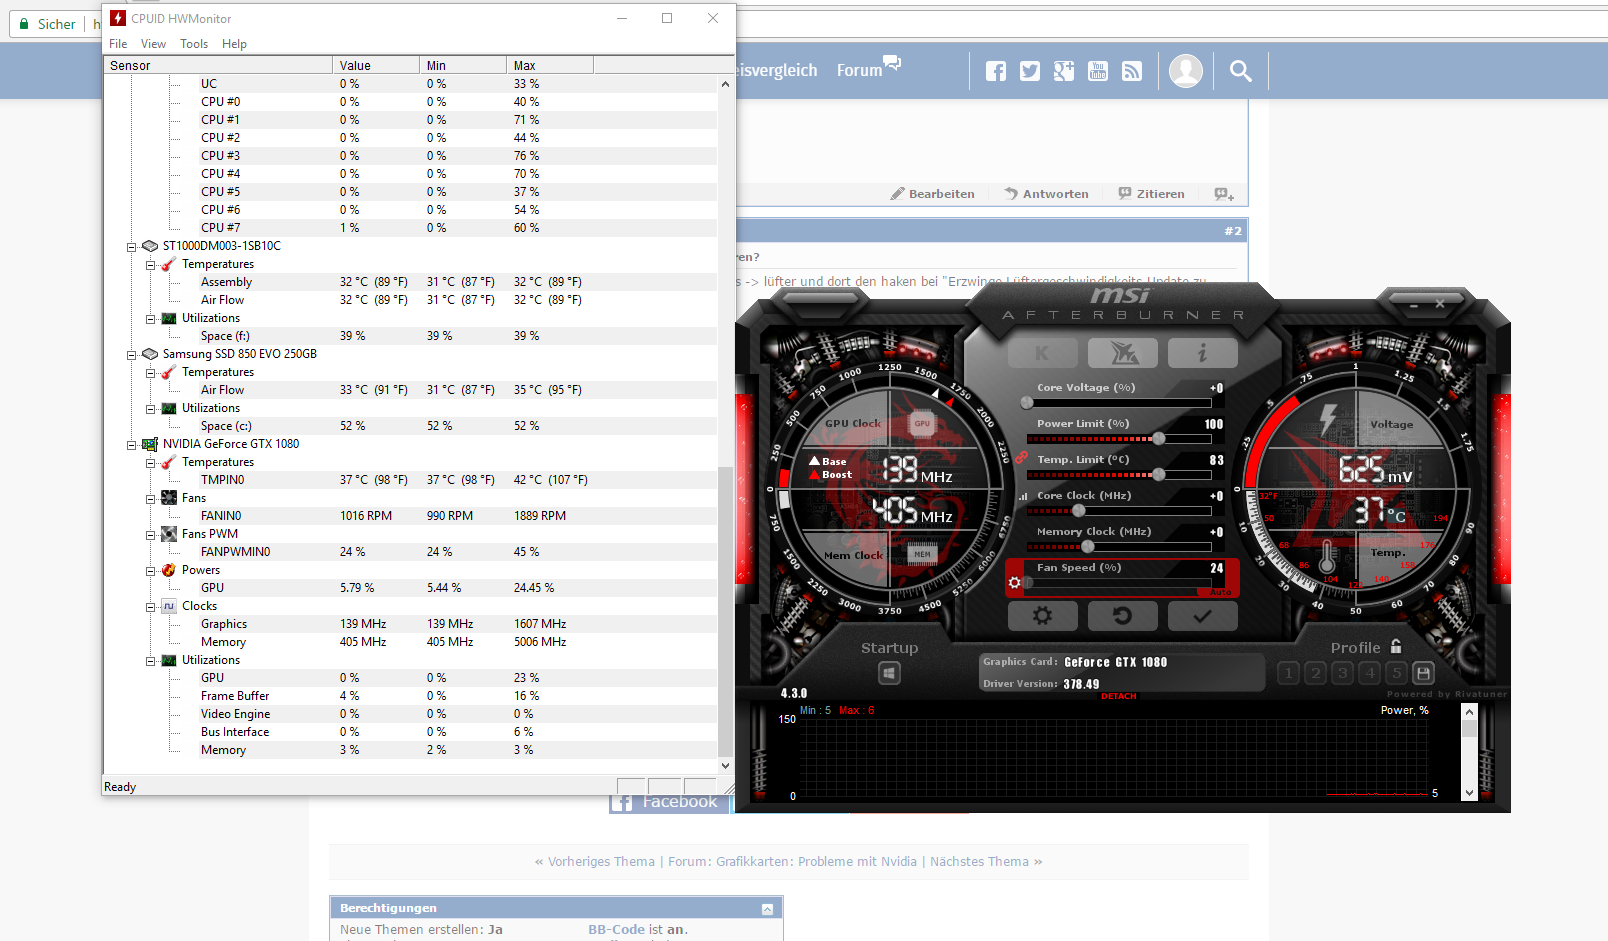The image size is (1608, 941).
Task: Click the search magnifier in forum header
Action: (x=1241, y=71)
